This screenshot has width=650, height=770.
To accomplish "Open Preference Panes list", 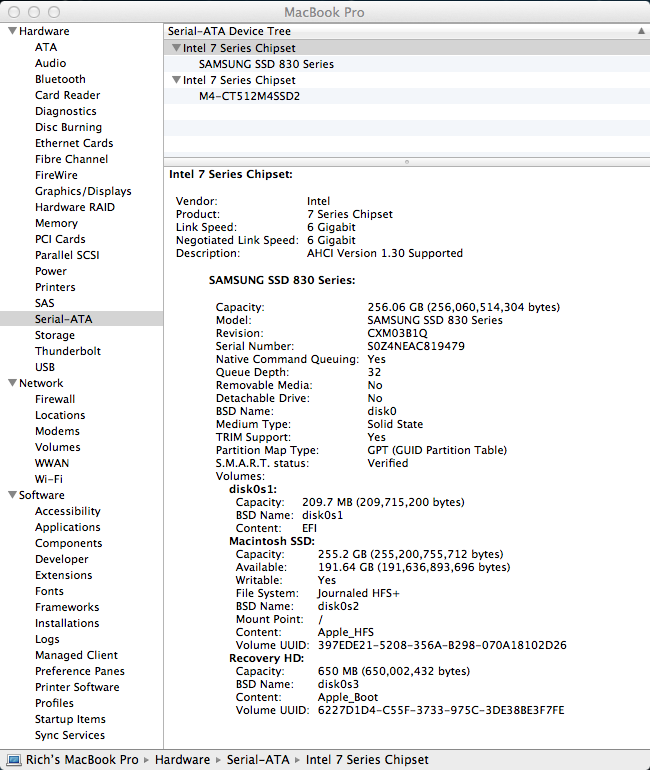I will (x=80, y=671).
